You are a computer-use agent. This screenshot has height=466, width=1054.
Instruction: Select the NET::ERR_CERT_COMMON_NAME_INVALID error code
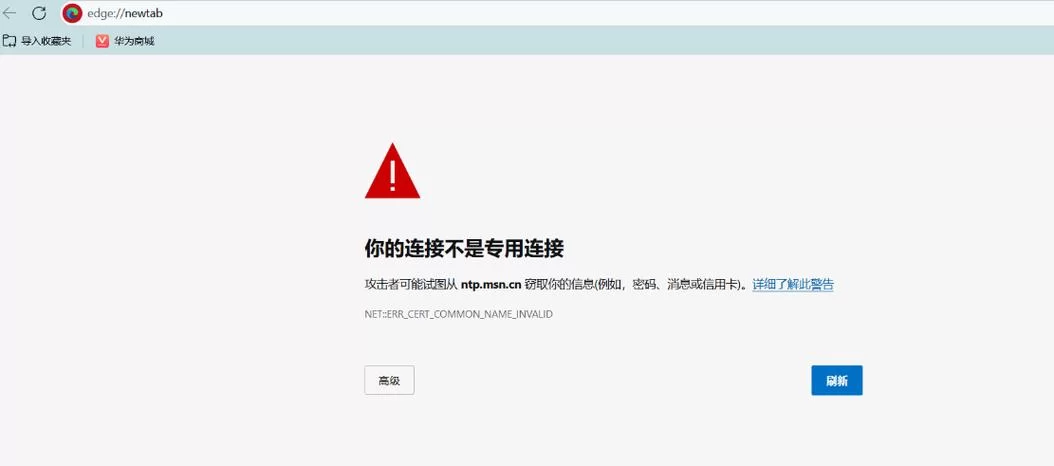[x=458, y=314]
